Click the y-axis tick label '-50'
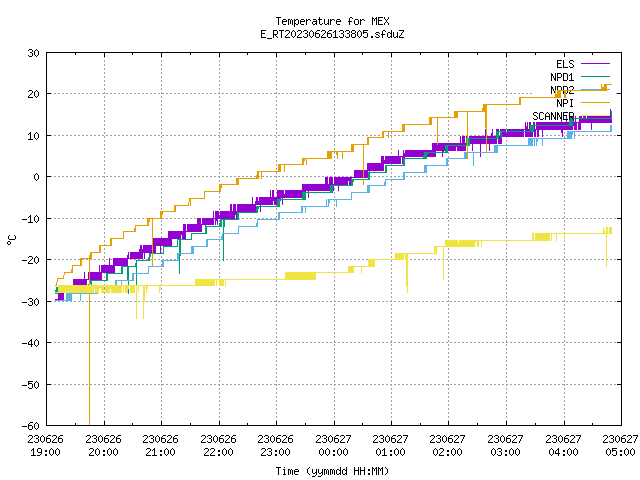Image resolution: width=640 pixels, height=480 pixels. pos(31,384)
